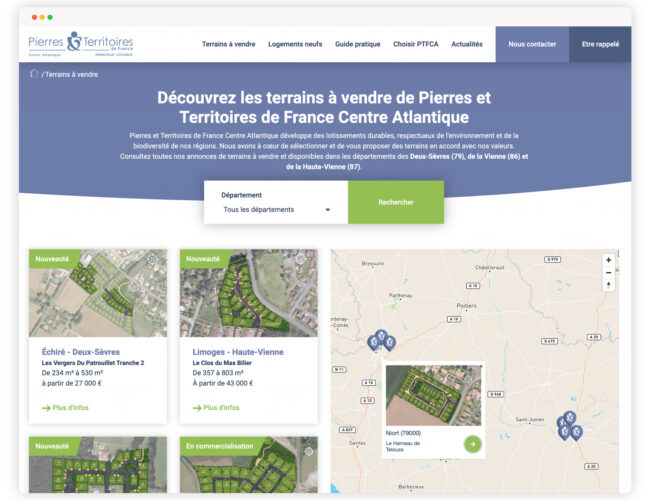
Task: Open Limoges - Haute-Vienne title
Action: point(238,352)
